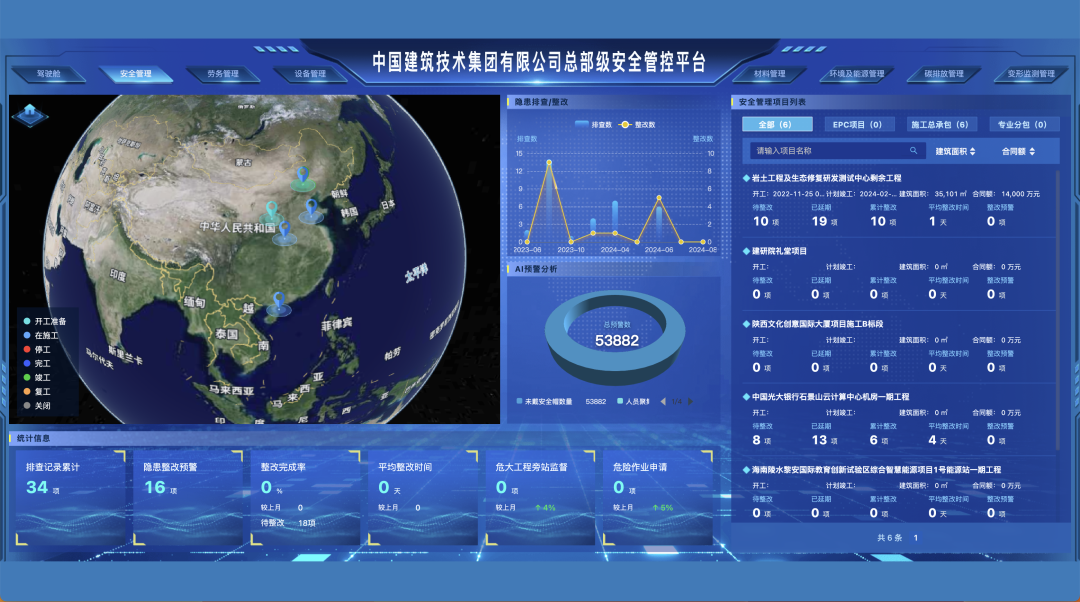Click the search magnifier in project name field

click(913, 151)
